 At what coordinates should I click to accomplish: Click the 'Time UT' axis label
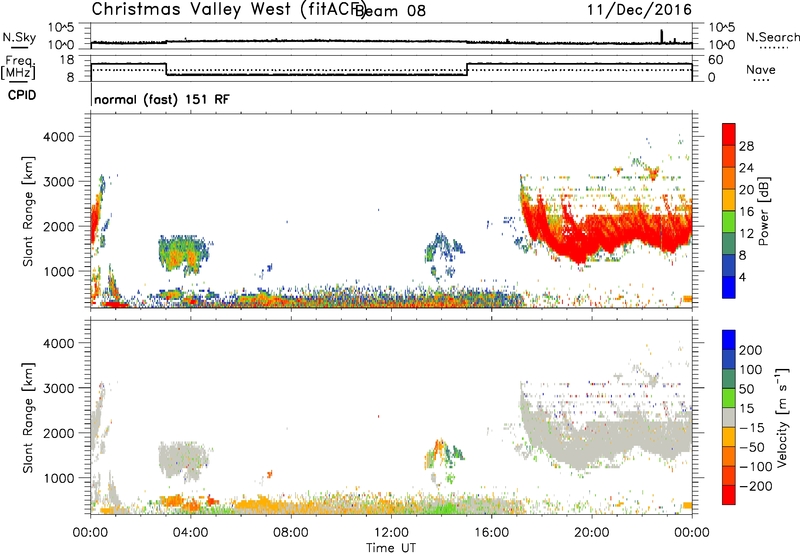[x=391, y=548]
